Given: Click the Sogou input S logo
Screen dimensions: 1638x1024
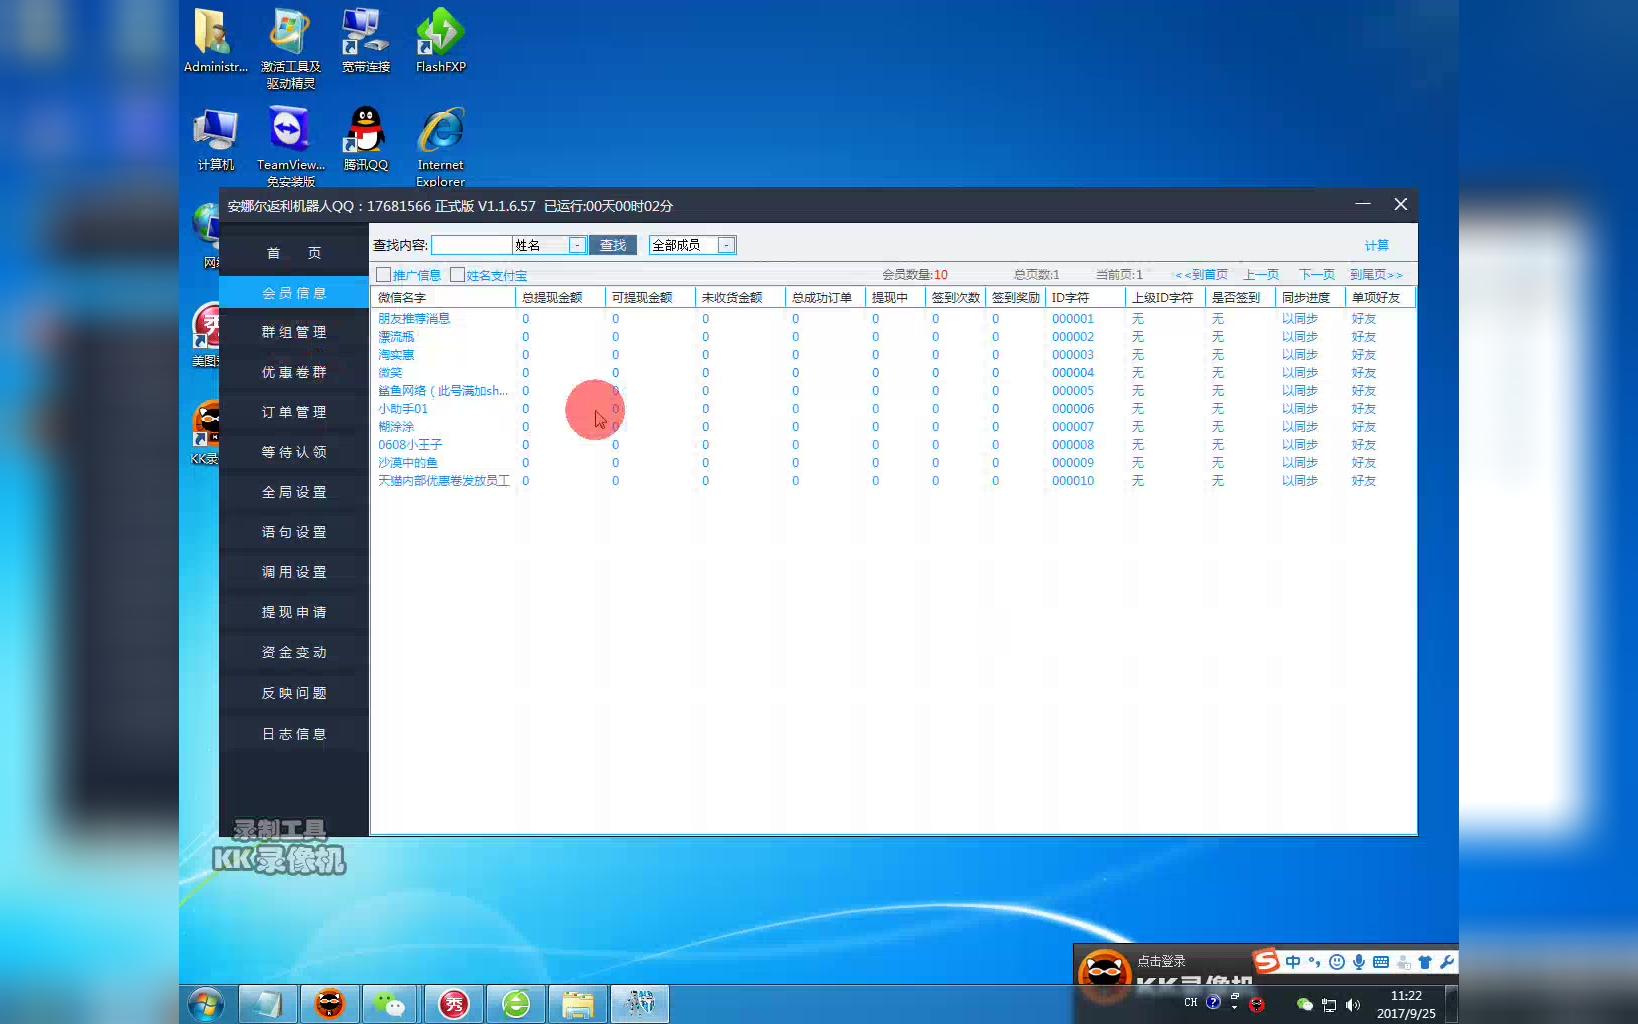Looking at the screenshot, I should (1267, 961).
